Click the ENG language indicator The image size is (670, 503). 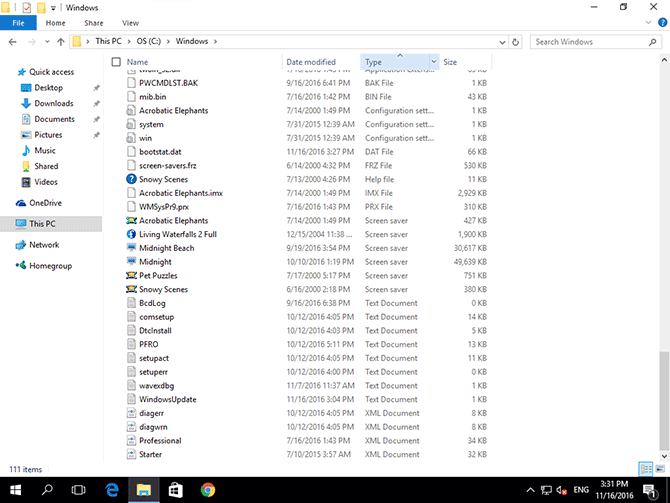click(581, 490)
